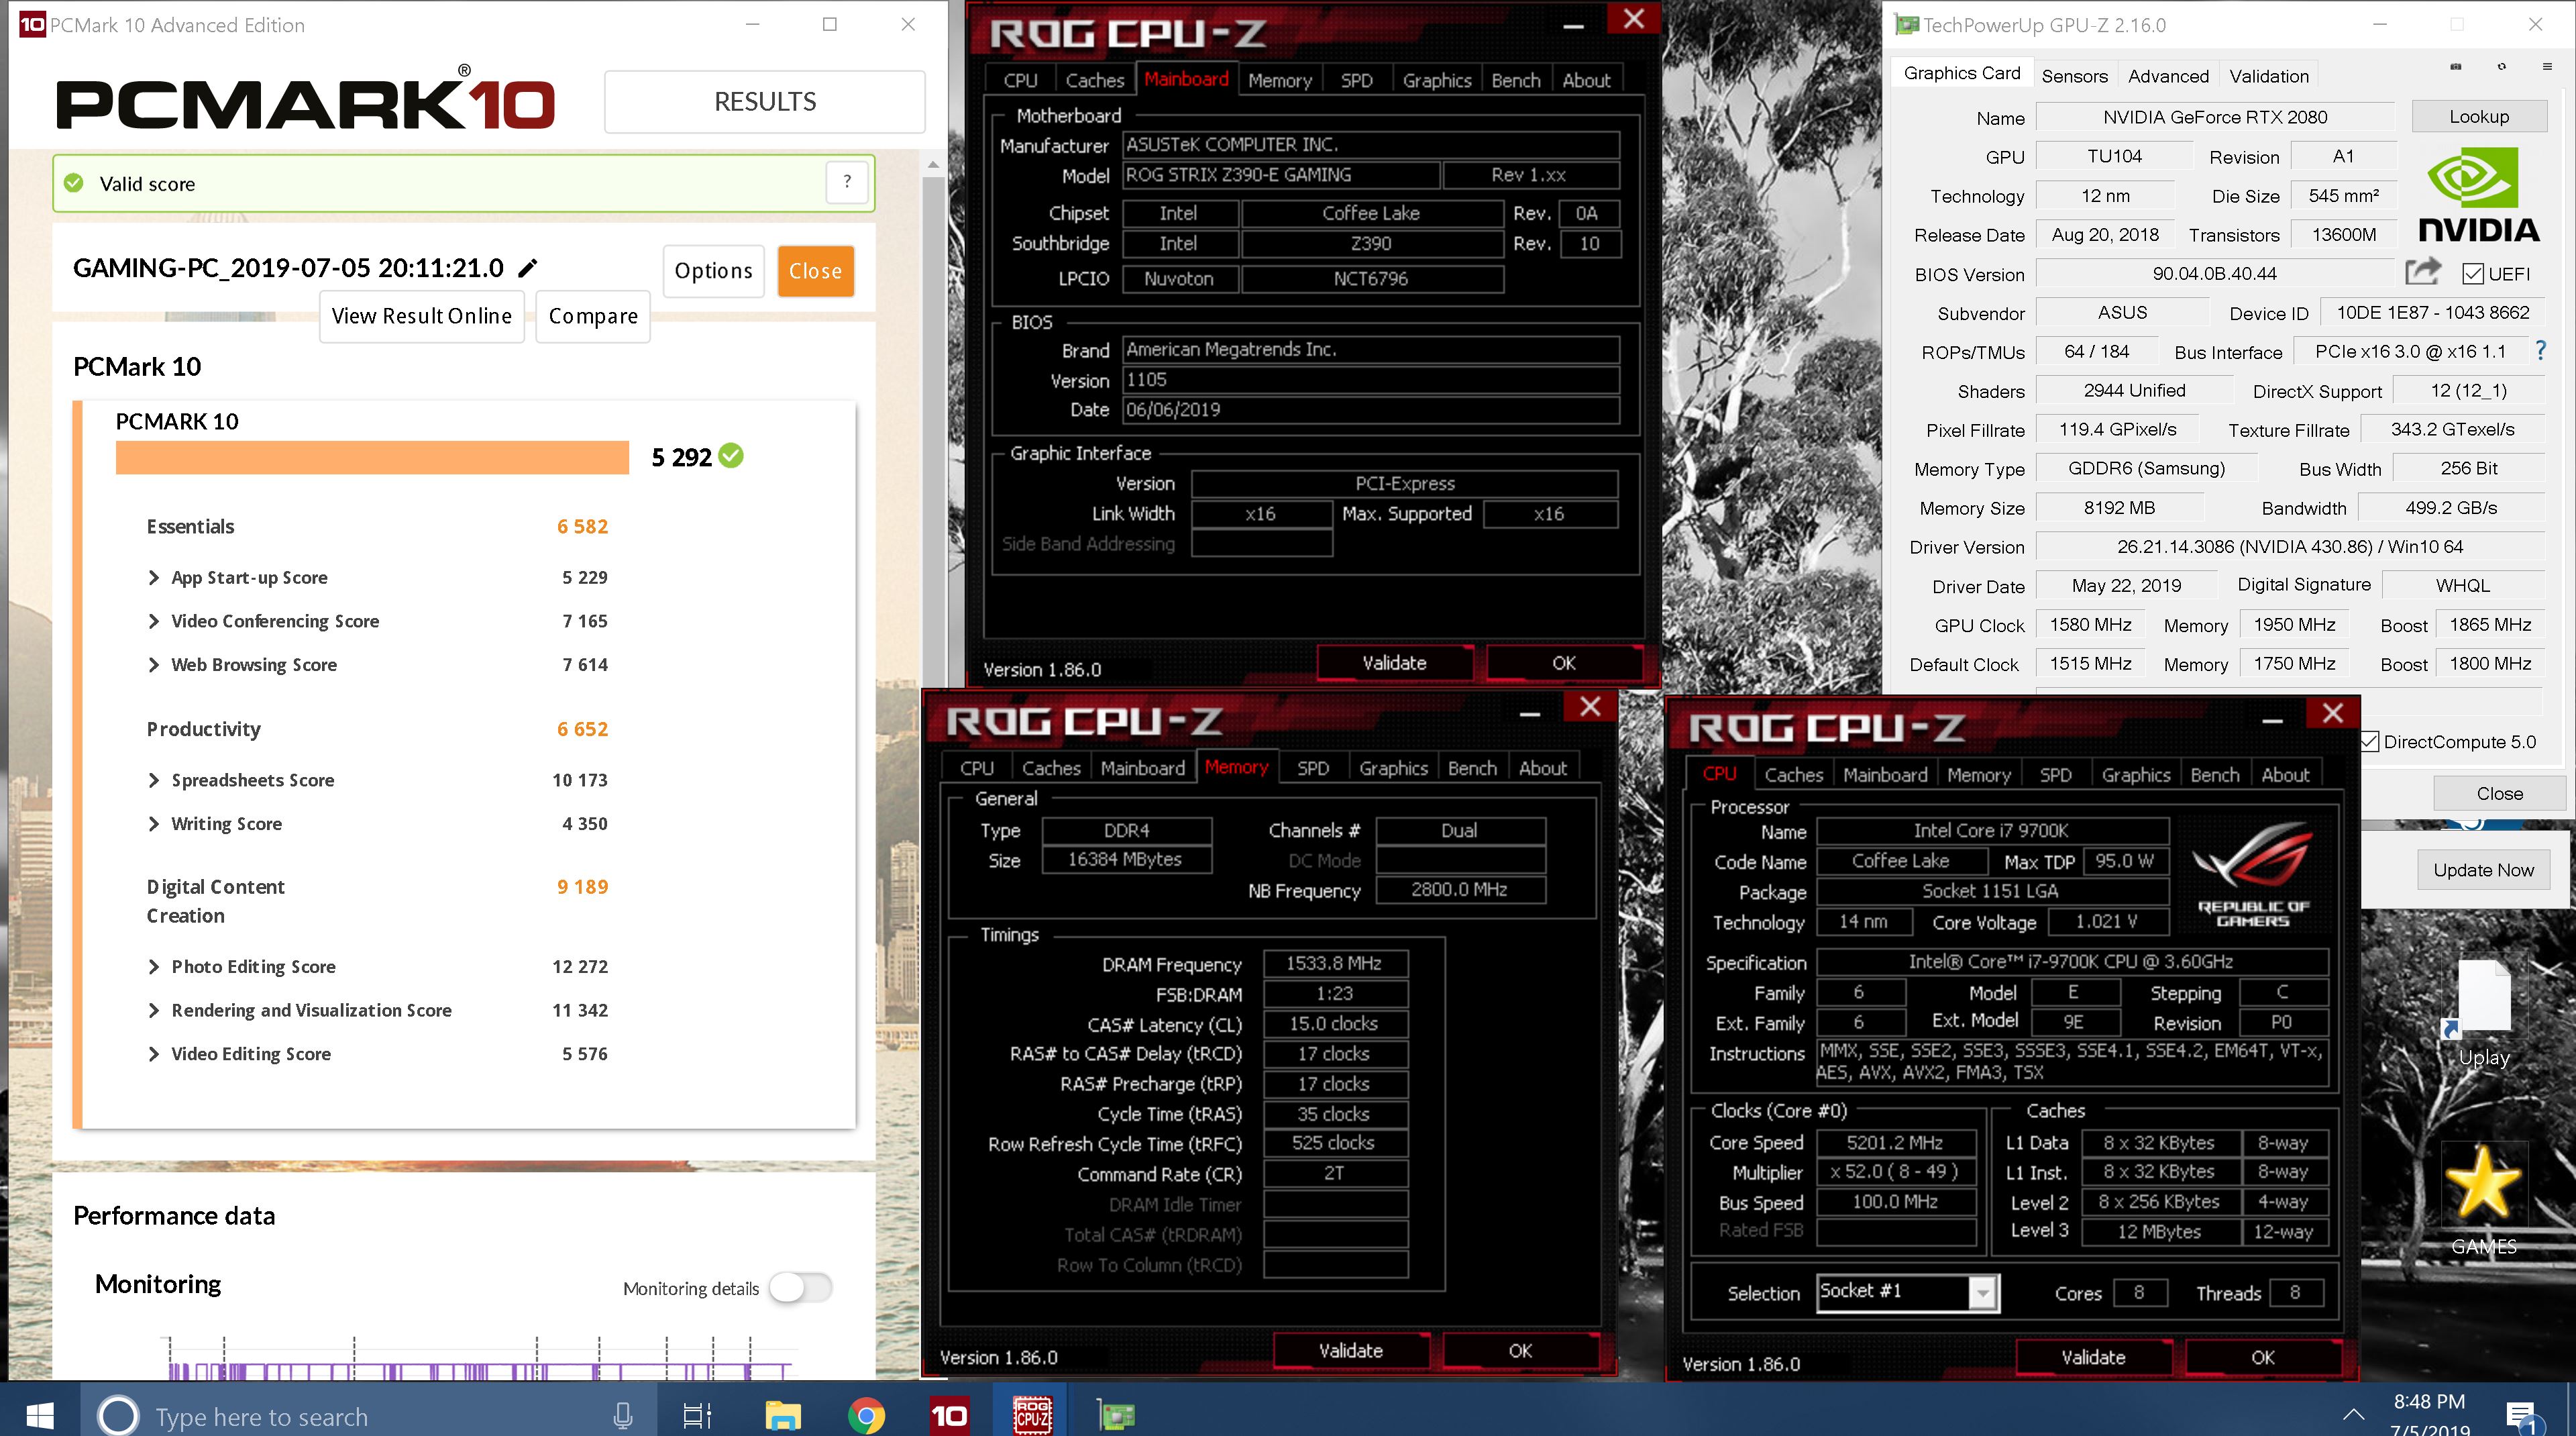The height and width of the screenshot is (1436, 2576).
Task: Switch to PCMark 10 taskbar icon
Action: tap(949, 1415)
